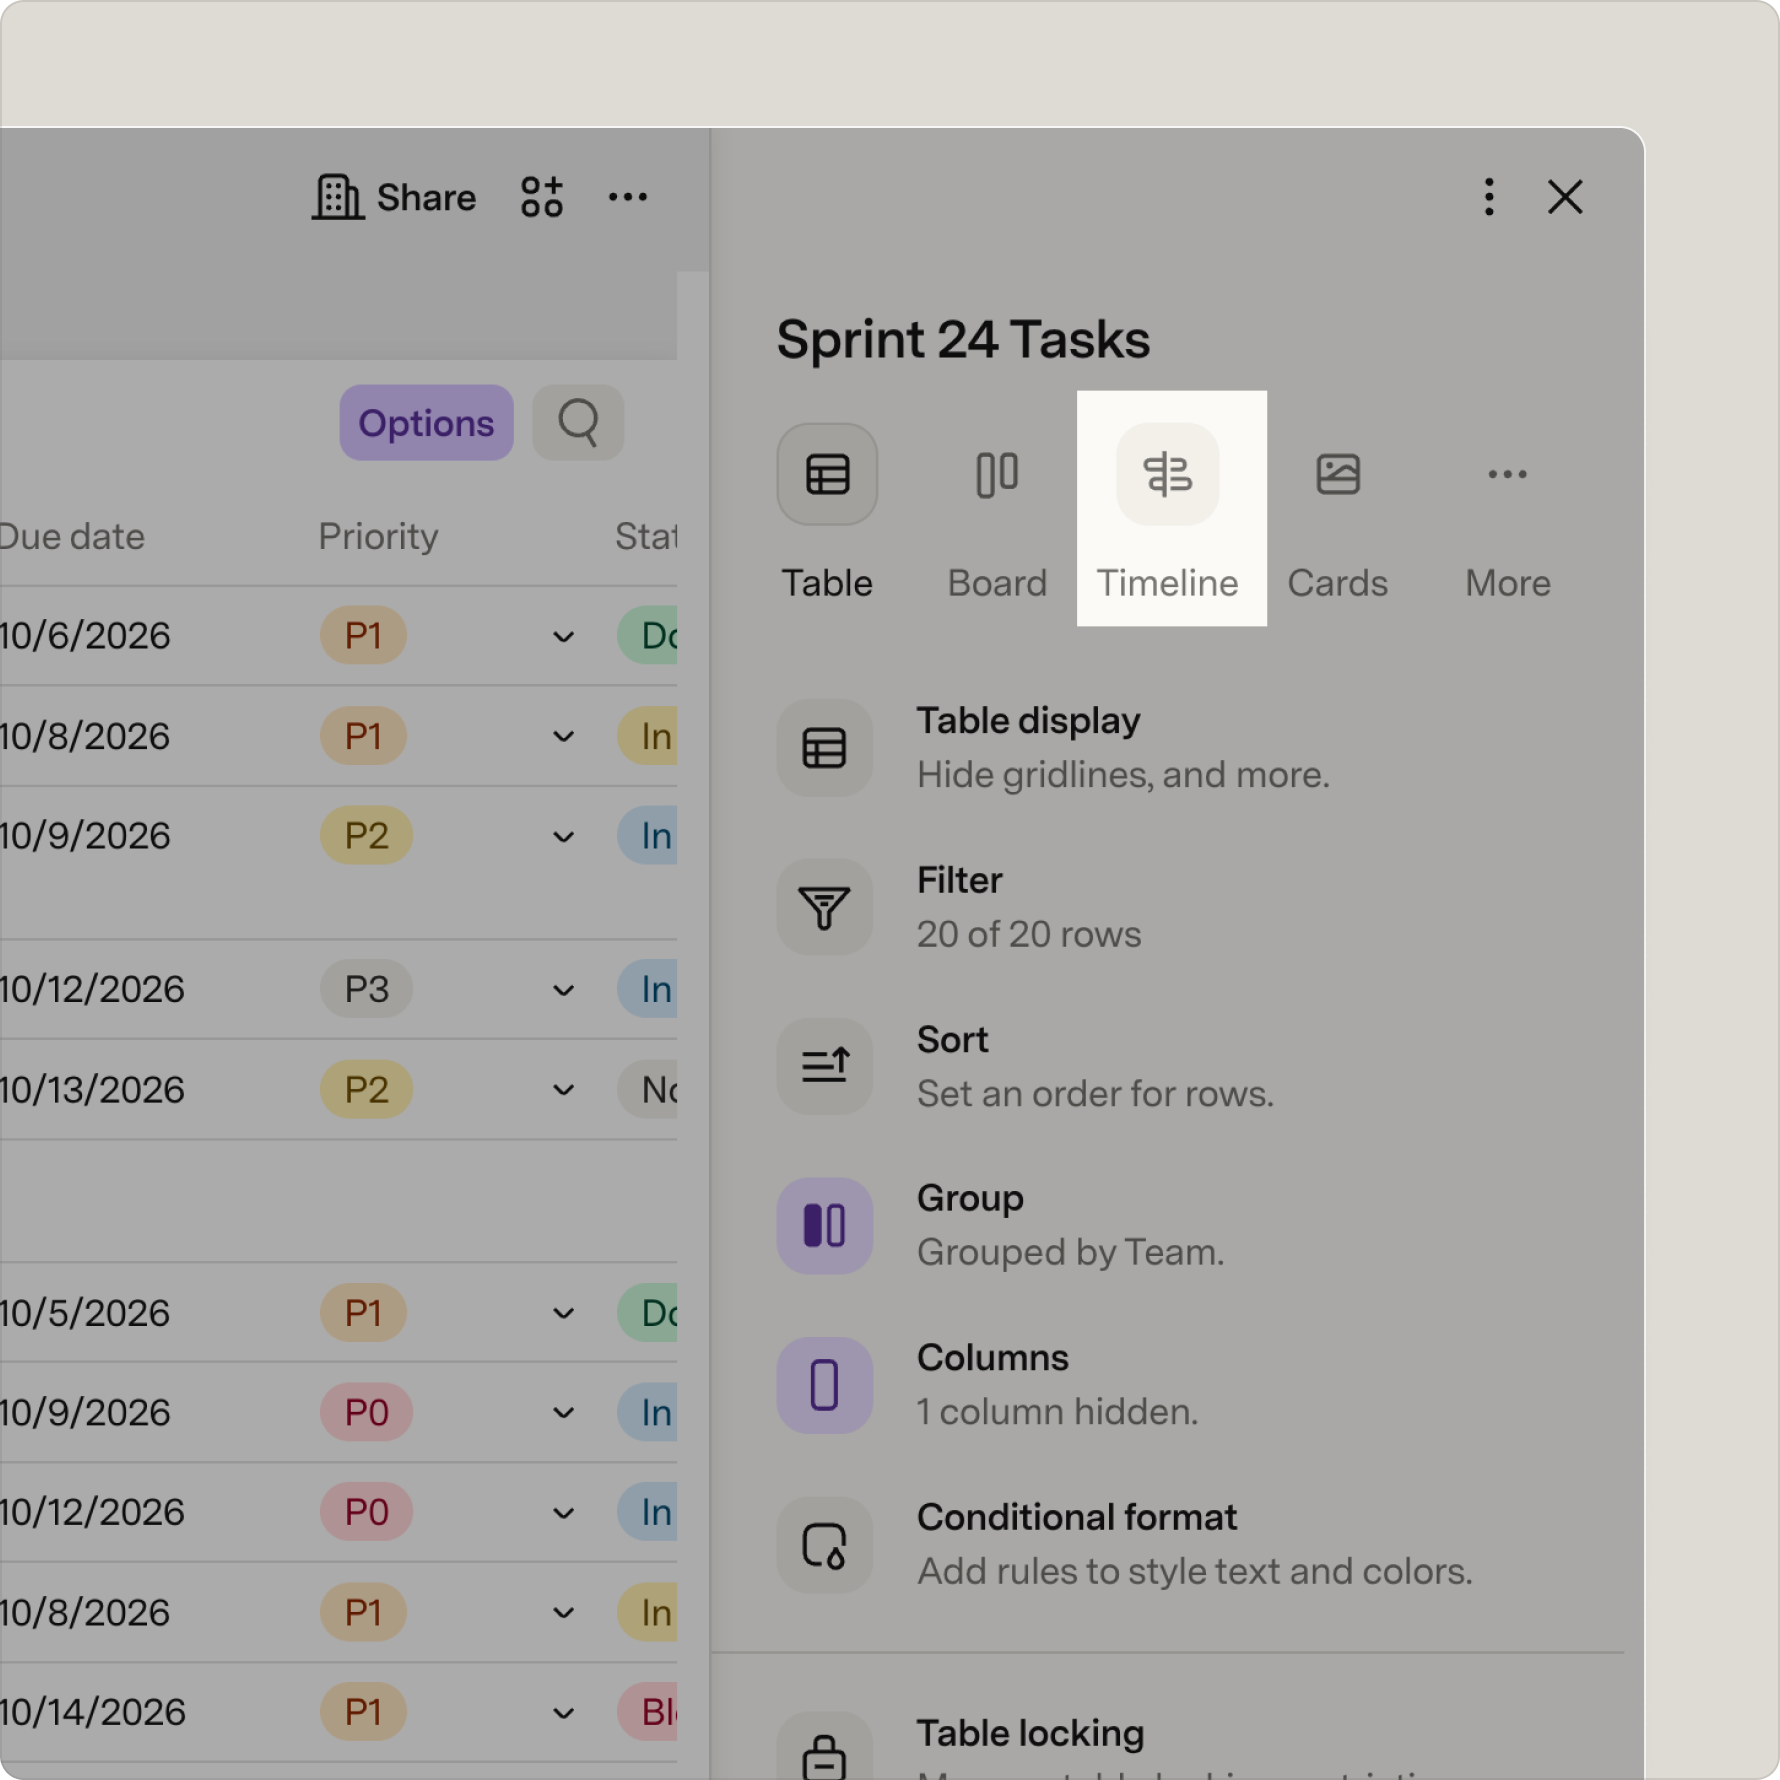The height and width of the screenshot is (1780, 1780).
Task: Close the Sprint 24 Tasks panel
Action: click(x=1565, y=197)
